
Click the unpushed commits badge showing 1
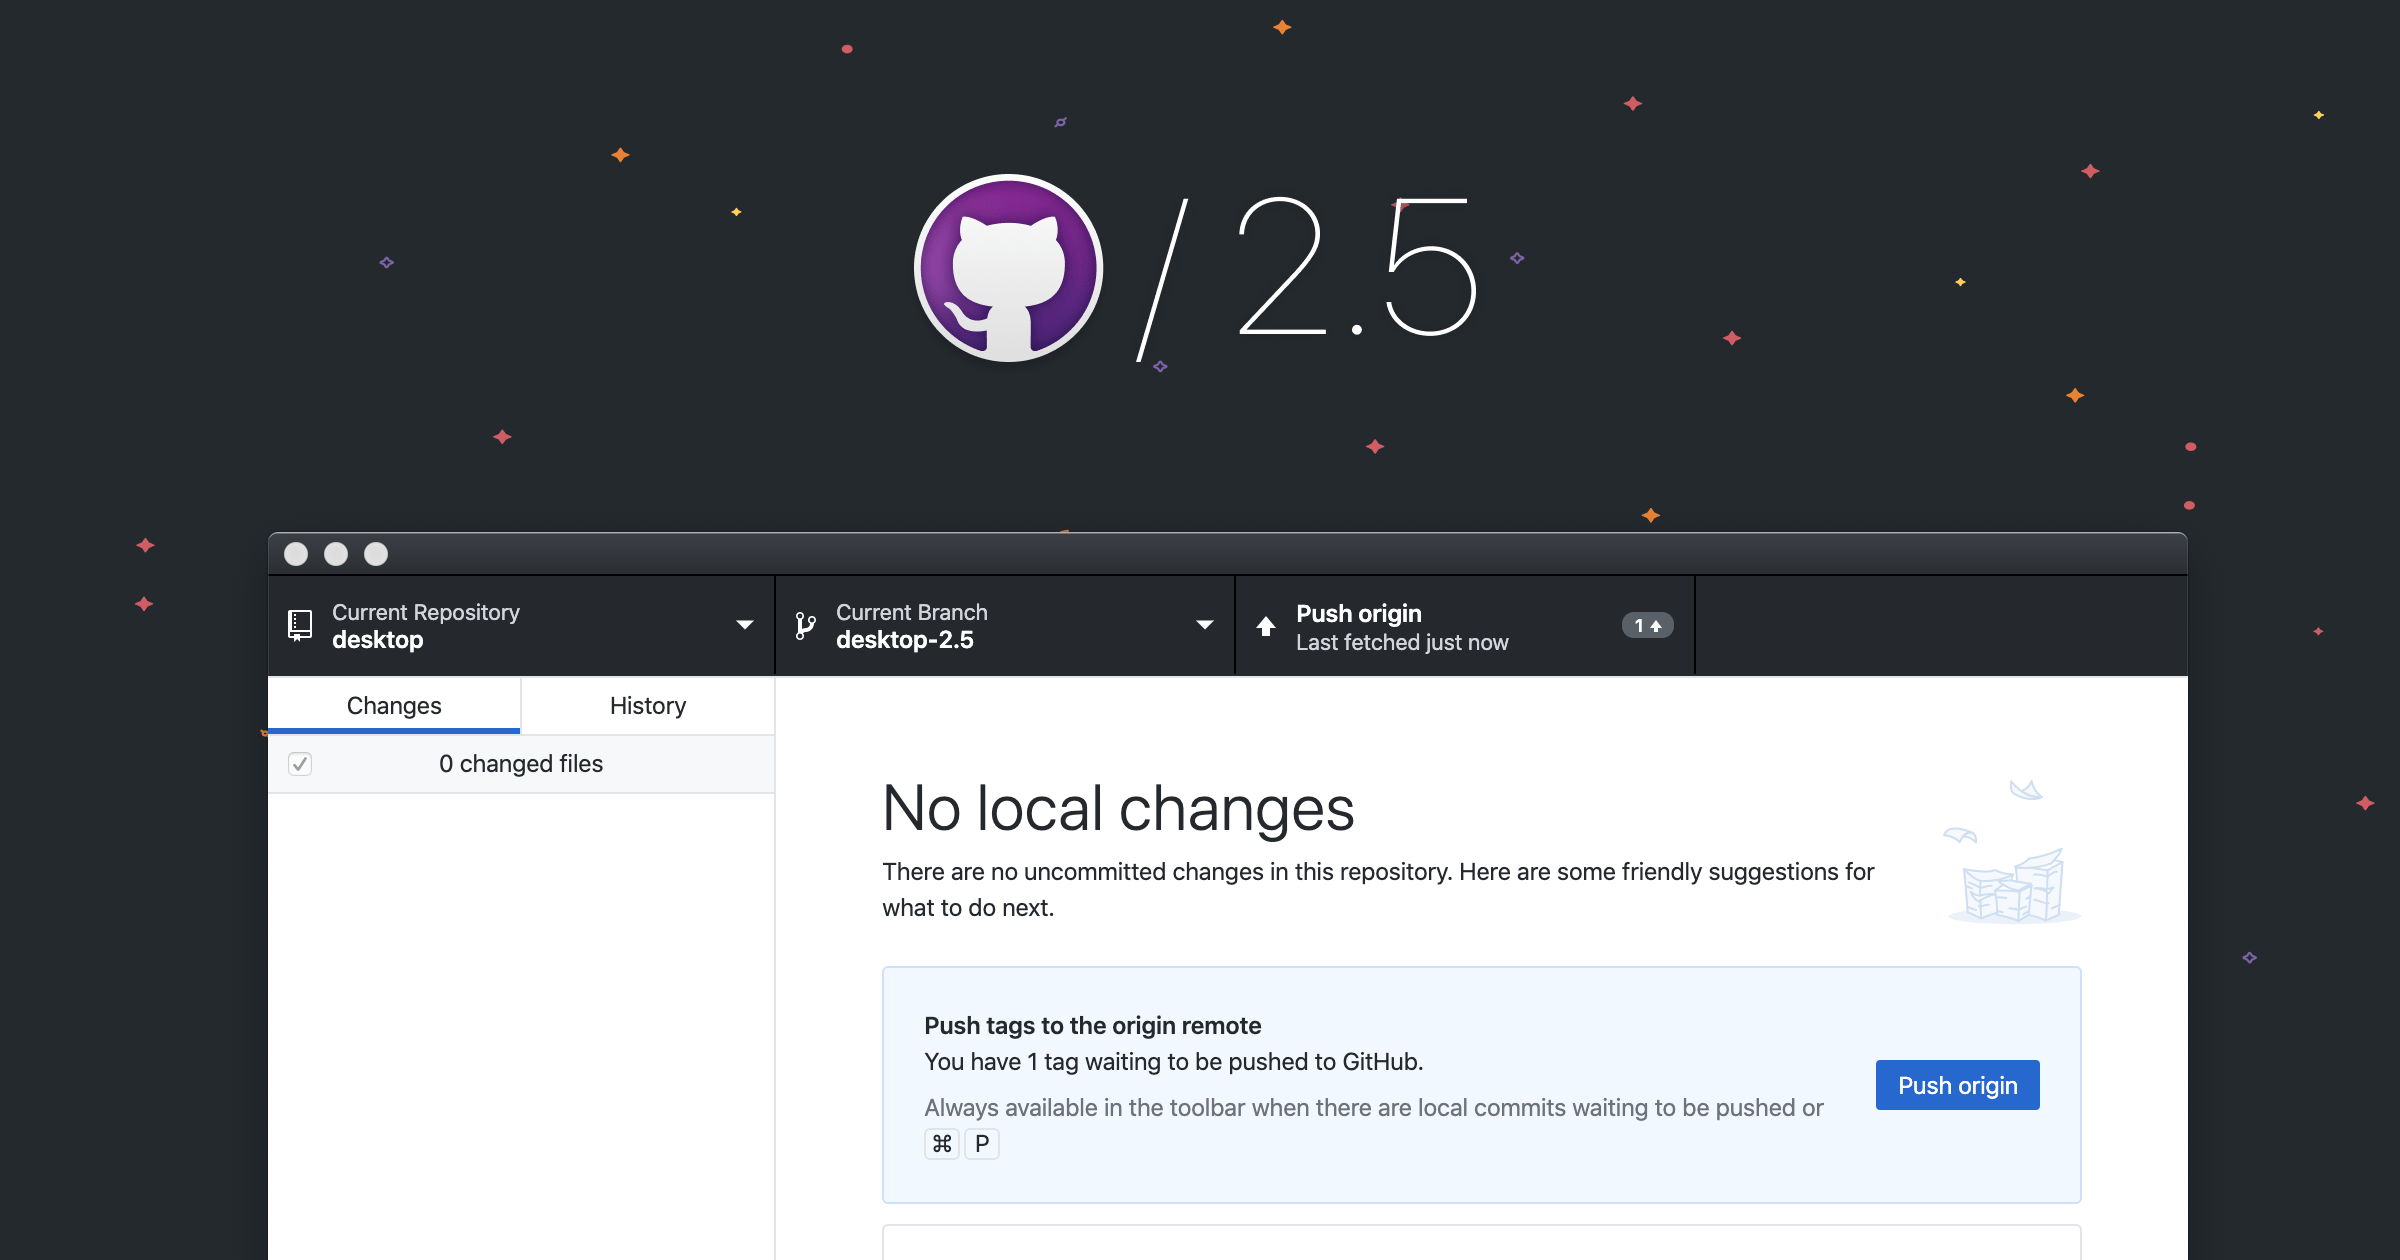click(x=1646, y=625)
